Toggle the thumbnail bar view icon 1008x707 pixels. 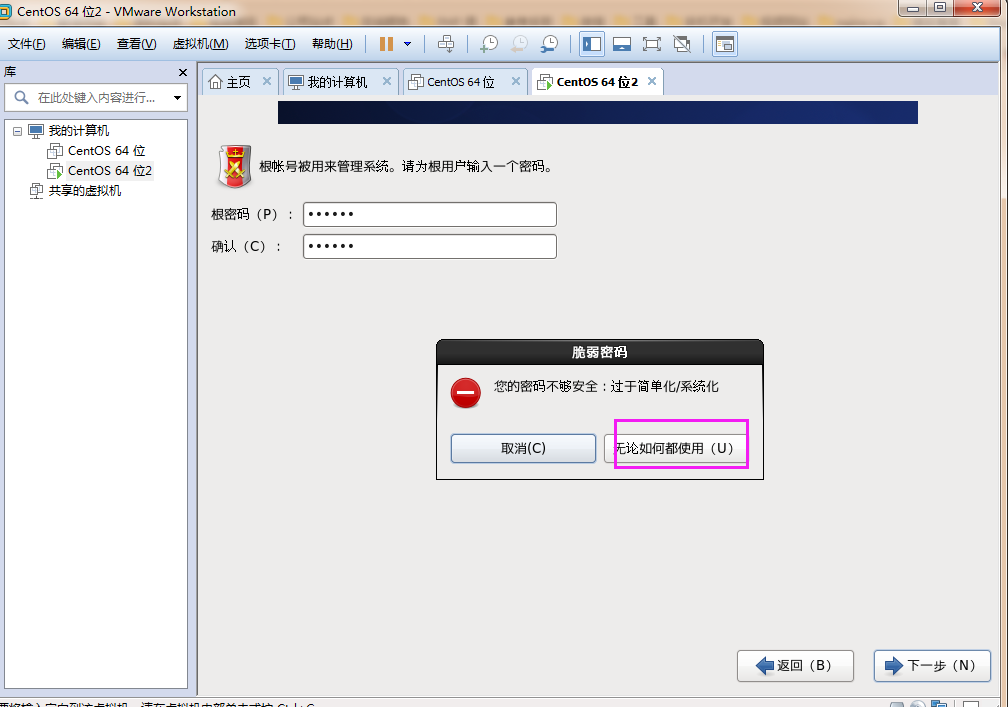point(622,44)
